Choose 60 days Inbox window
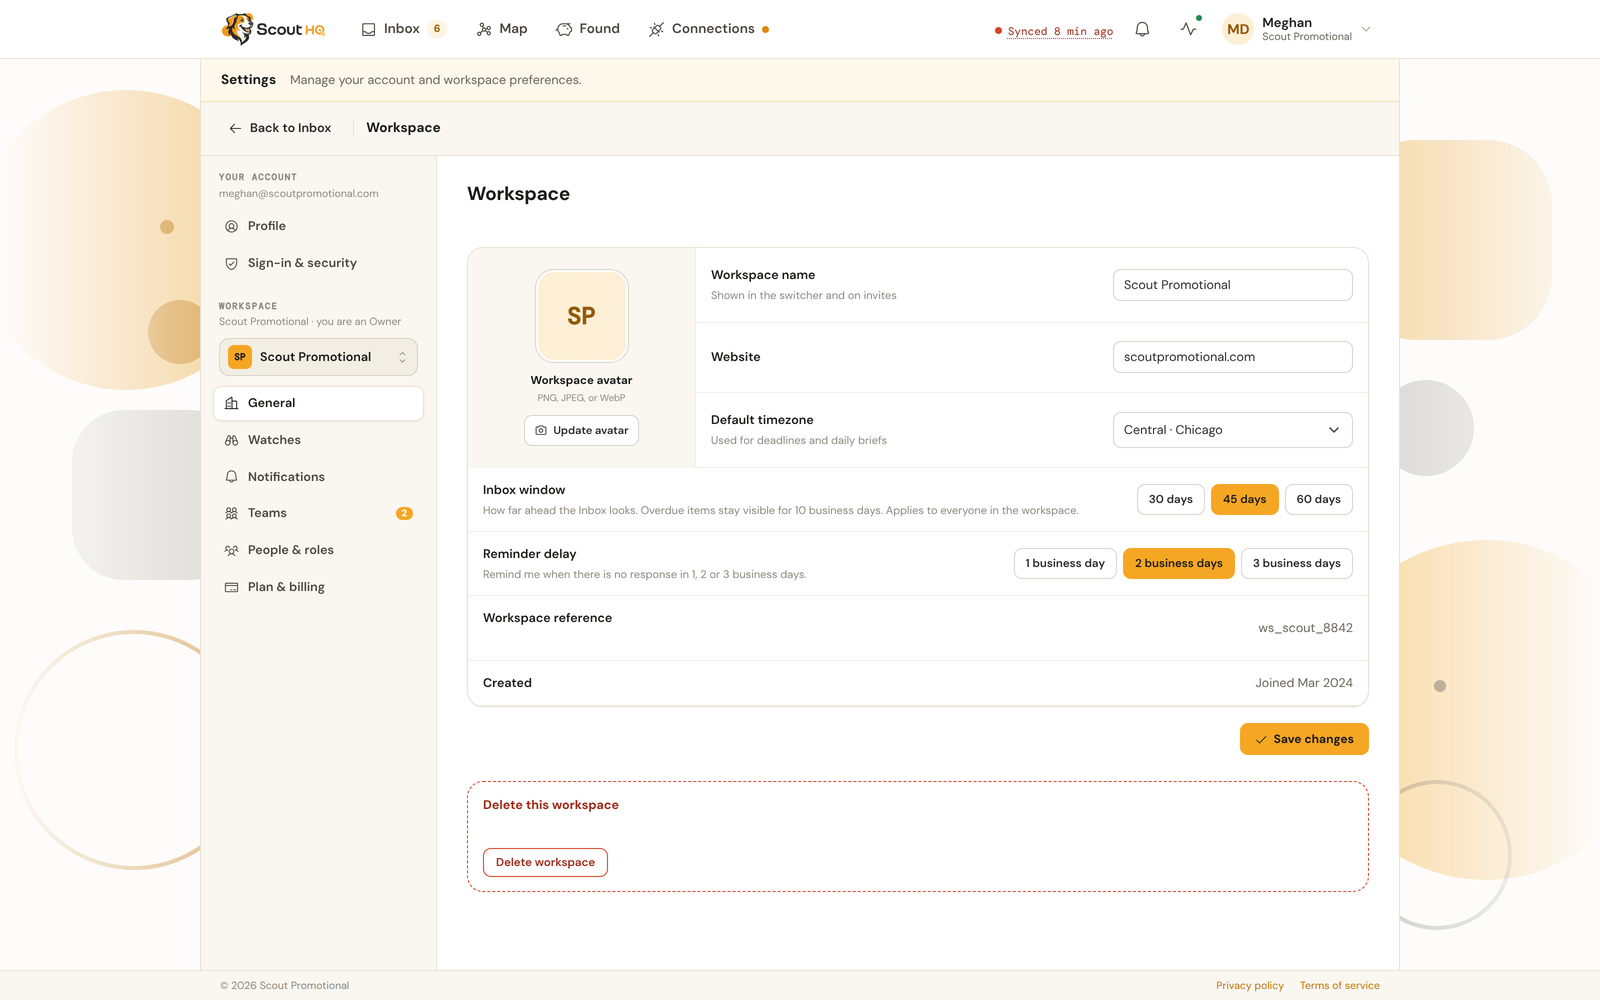 point(1318,499)
